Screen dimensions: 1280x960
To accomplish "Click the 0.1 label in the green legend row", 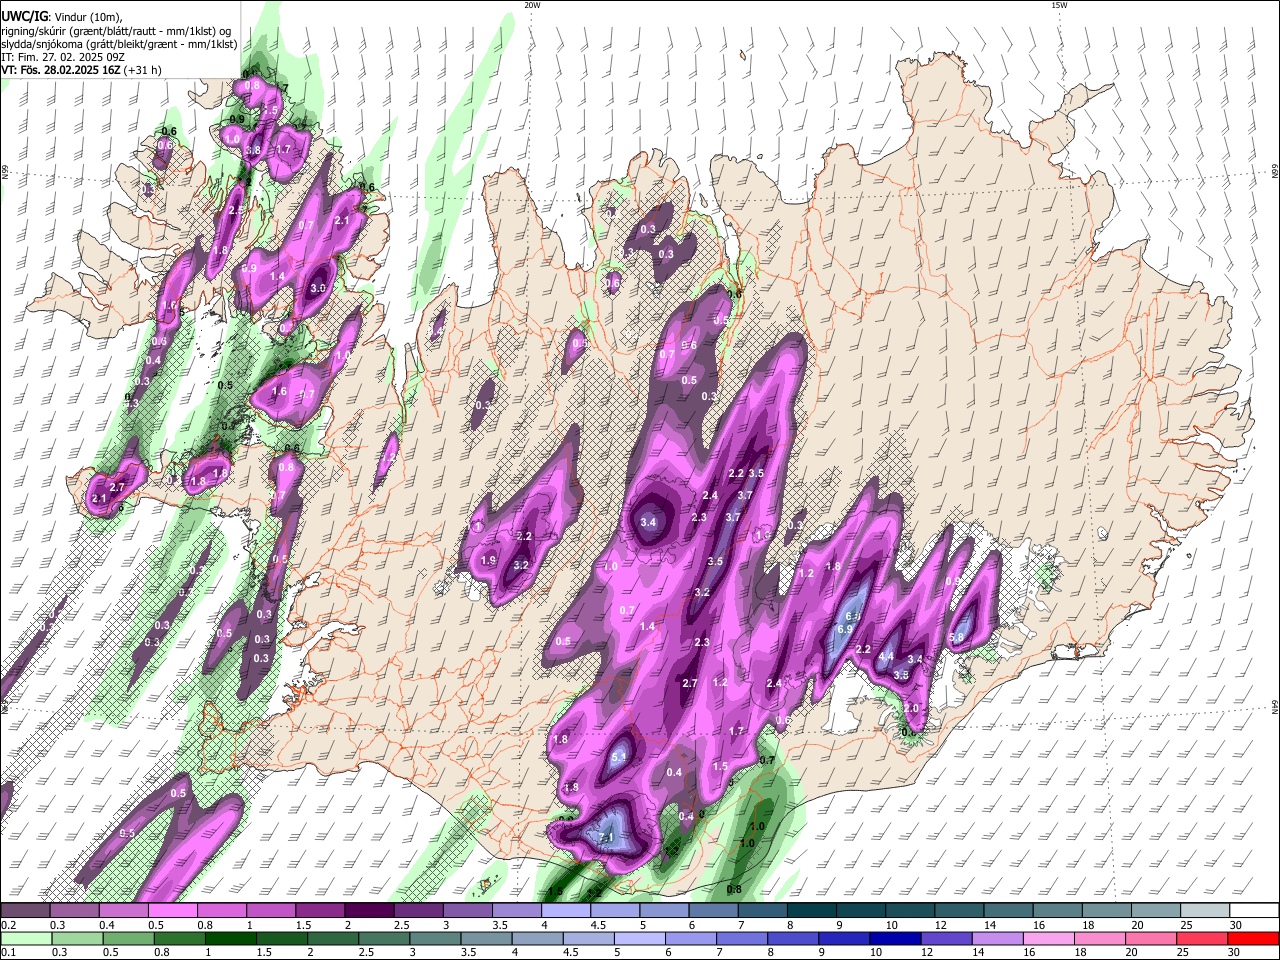I will (x=7, y=952).
